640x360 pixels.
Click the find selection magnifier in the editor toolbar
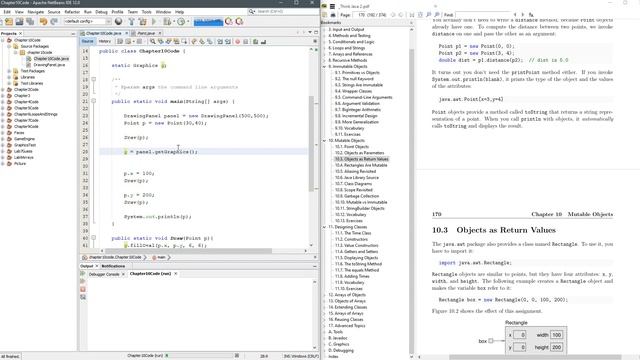[x=152, y=41]
